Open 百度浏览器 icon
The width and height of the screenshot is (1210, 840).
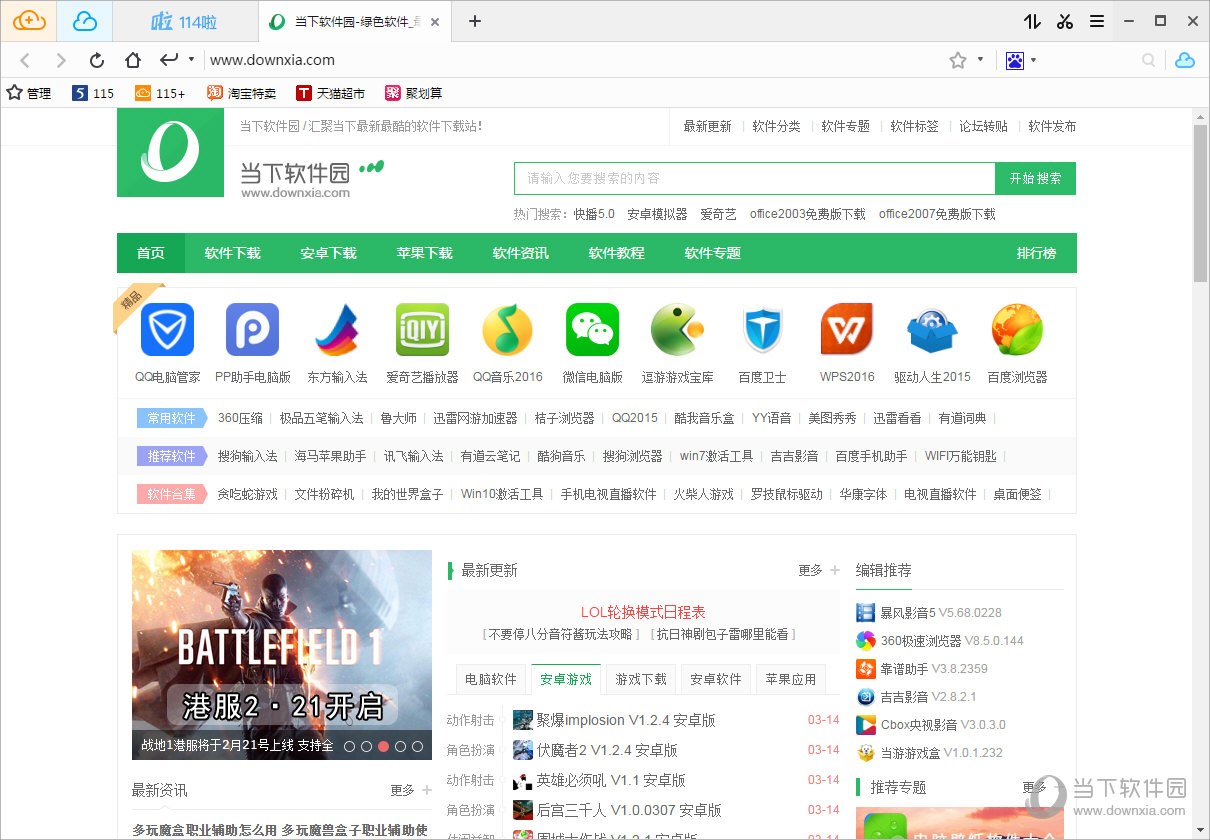1017,330
